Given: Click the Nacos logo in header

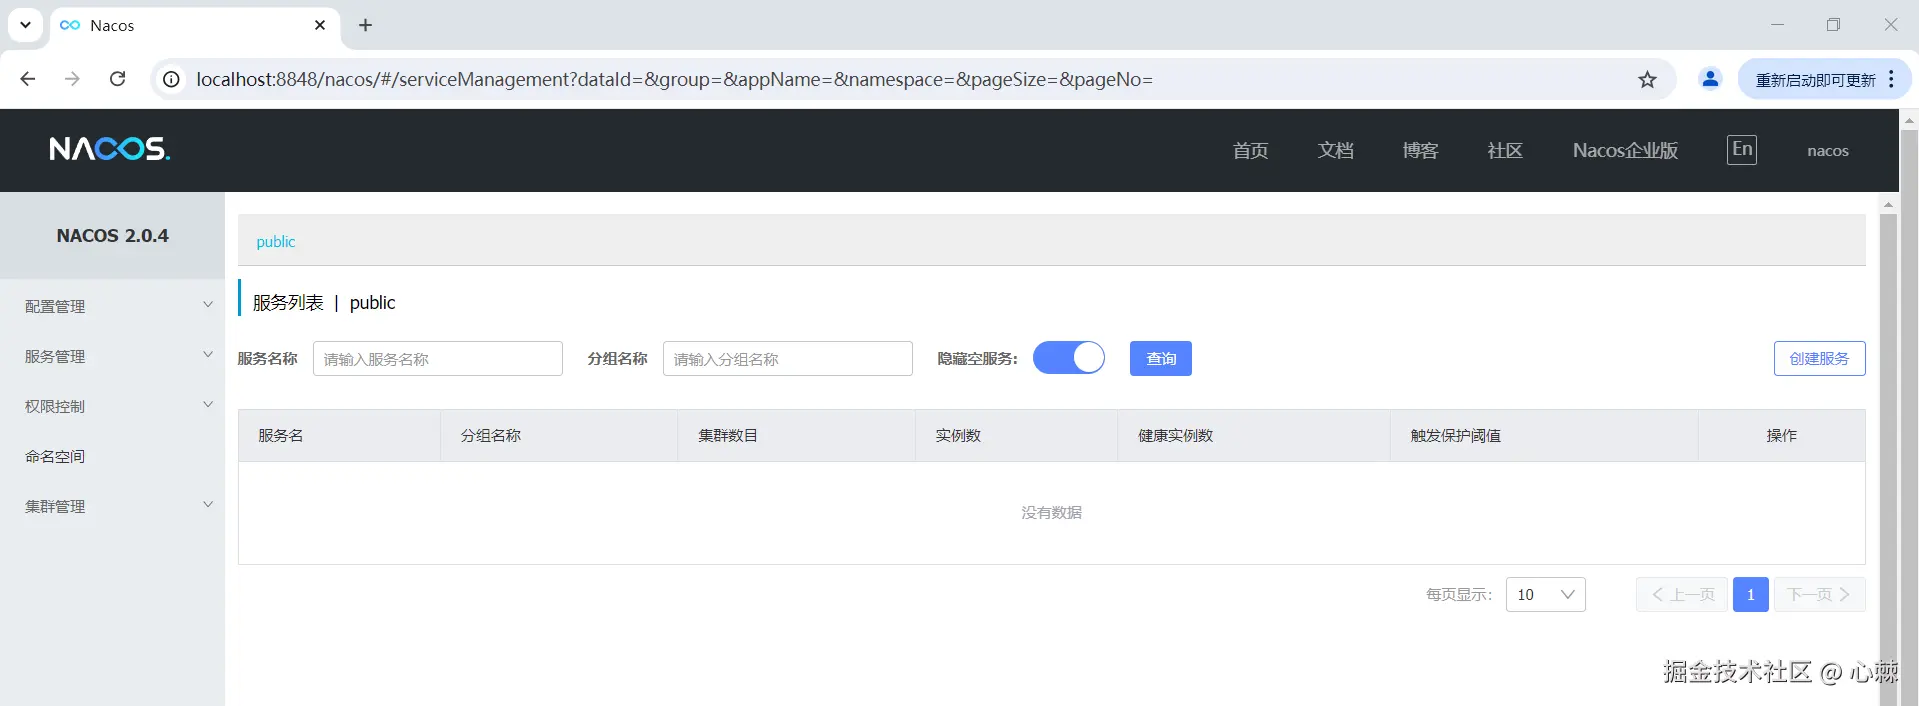Looking at the screenshot, I should pyautogui.click(x=110, y=149).
